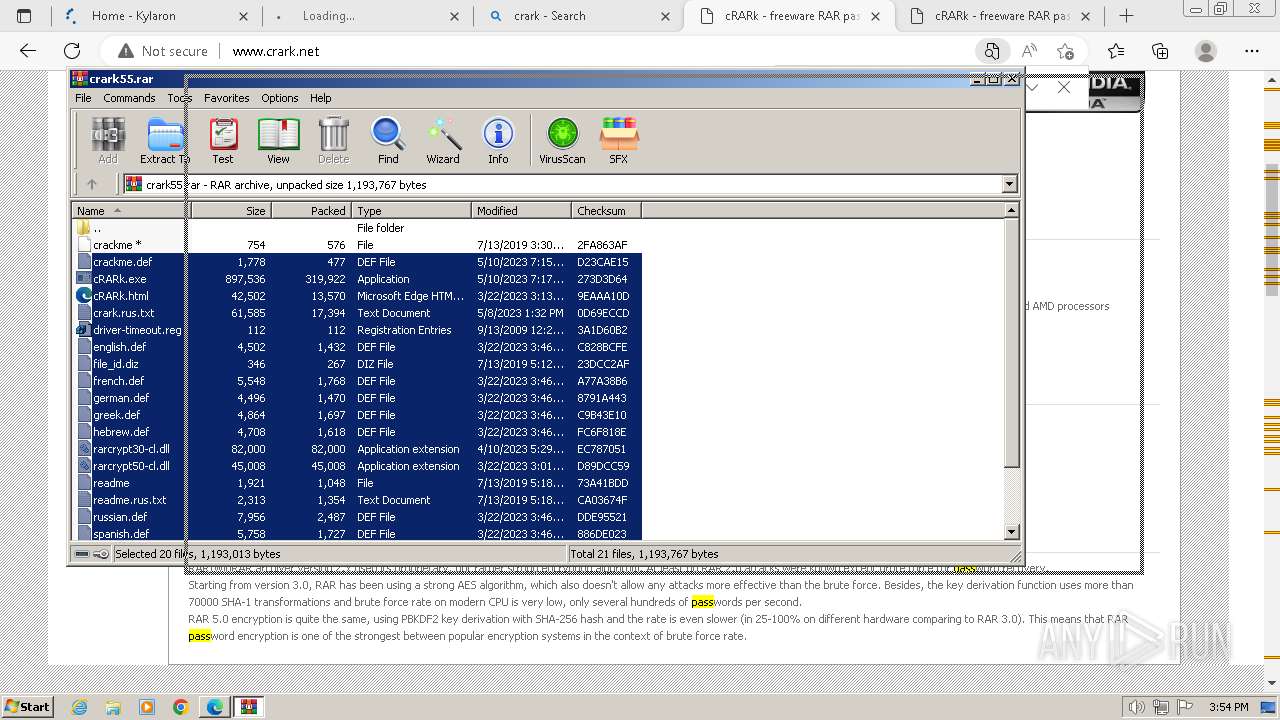This screenshot has width=1280, height=720.
Task: Click the browser back arrow
Action: point(28,51)
